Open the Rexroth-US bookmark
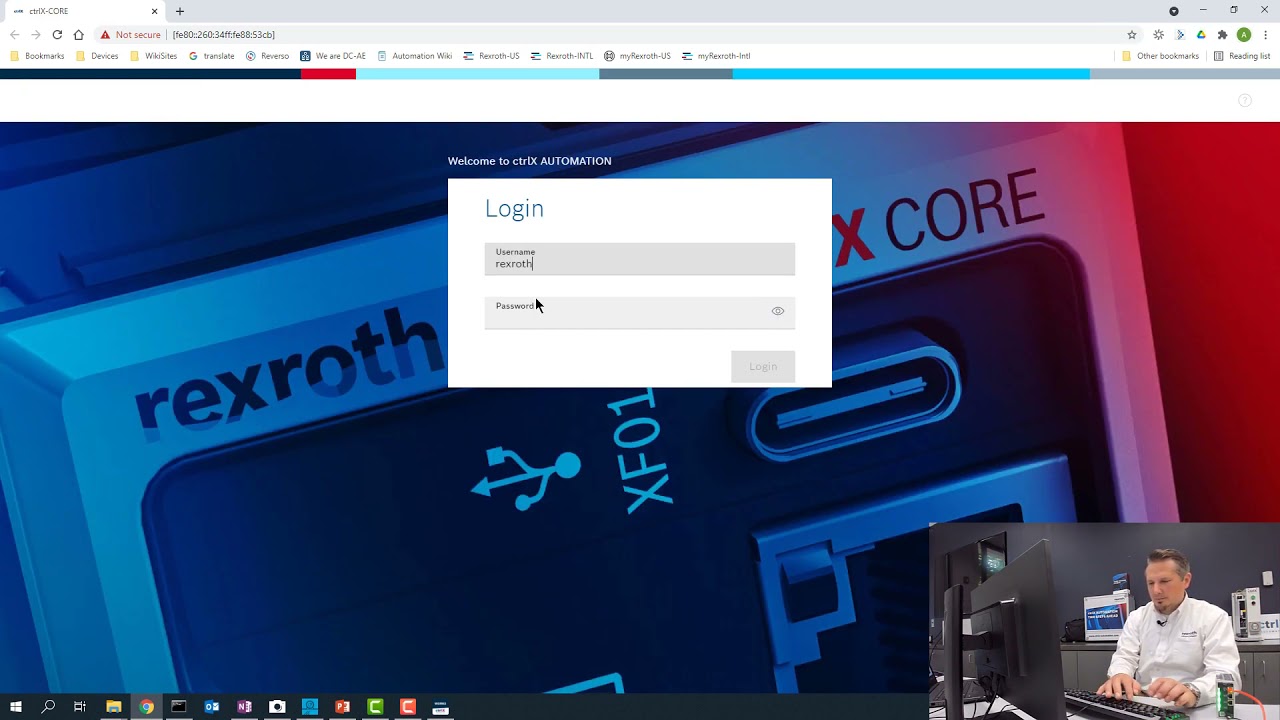This screenshot has width=1280, height=720. 491,56
